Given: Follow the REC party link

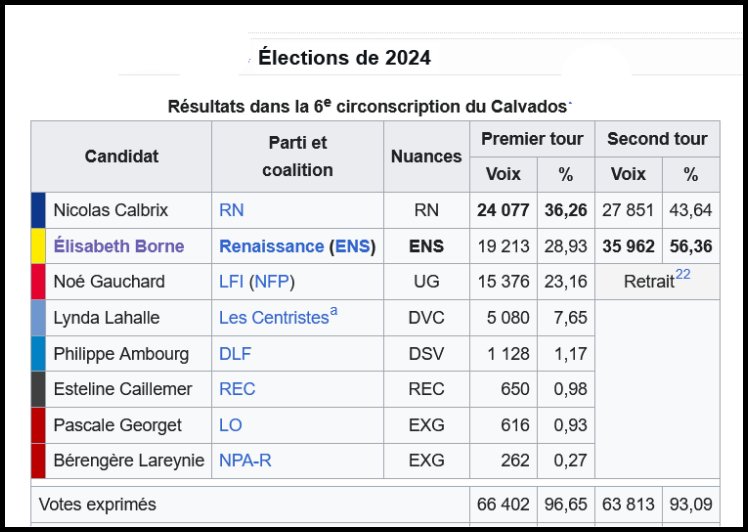Looking at the screenshot, I should [235, 389].
